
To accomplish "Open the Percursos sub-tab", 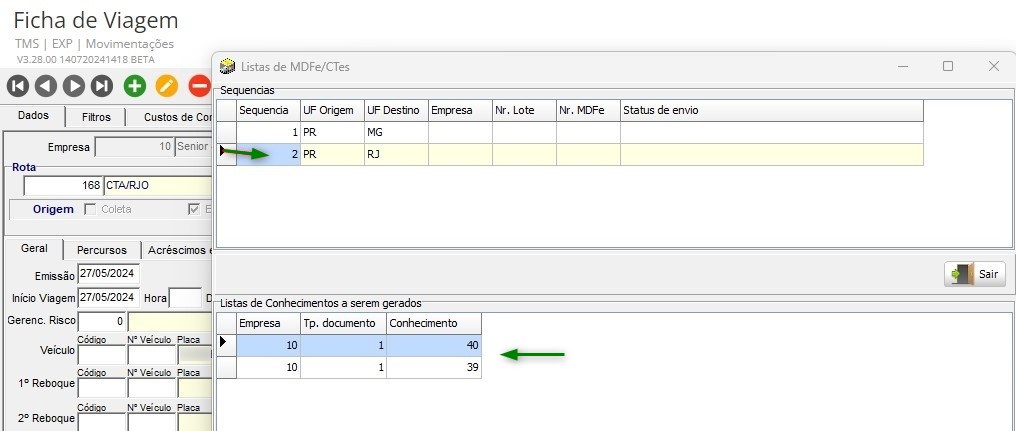I will (102, 250).
